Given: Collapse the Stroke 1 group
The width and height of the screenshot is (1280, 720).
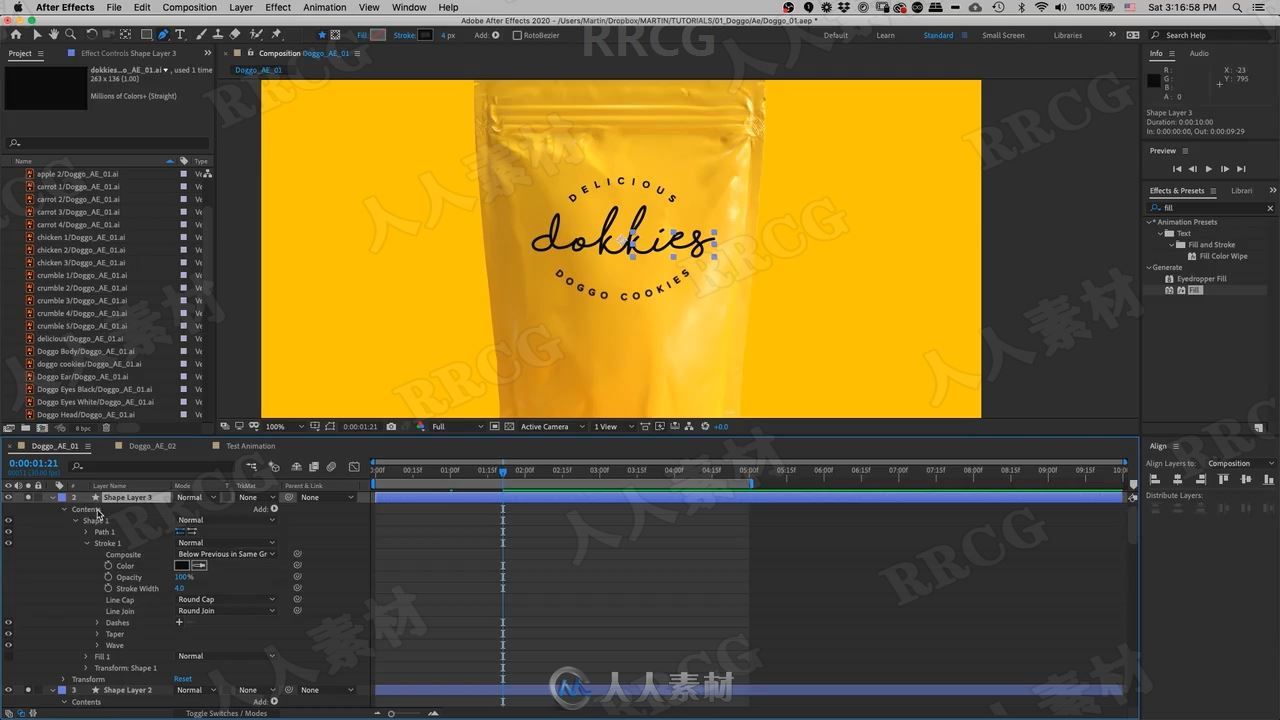Looking at the screenshot, I should point(87,543).
